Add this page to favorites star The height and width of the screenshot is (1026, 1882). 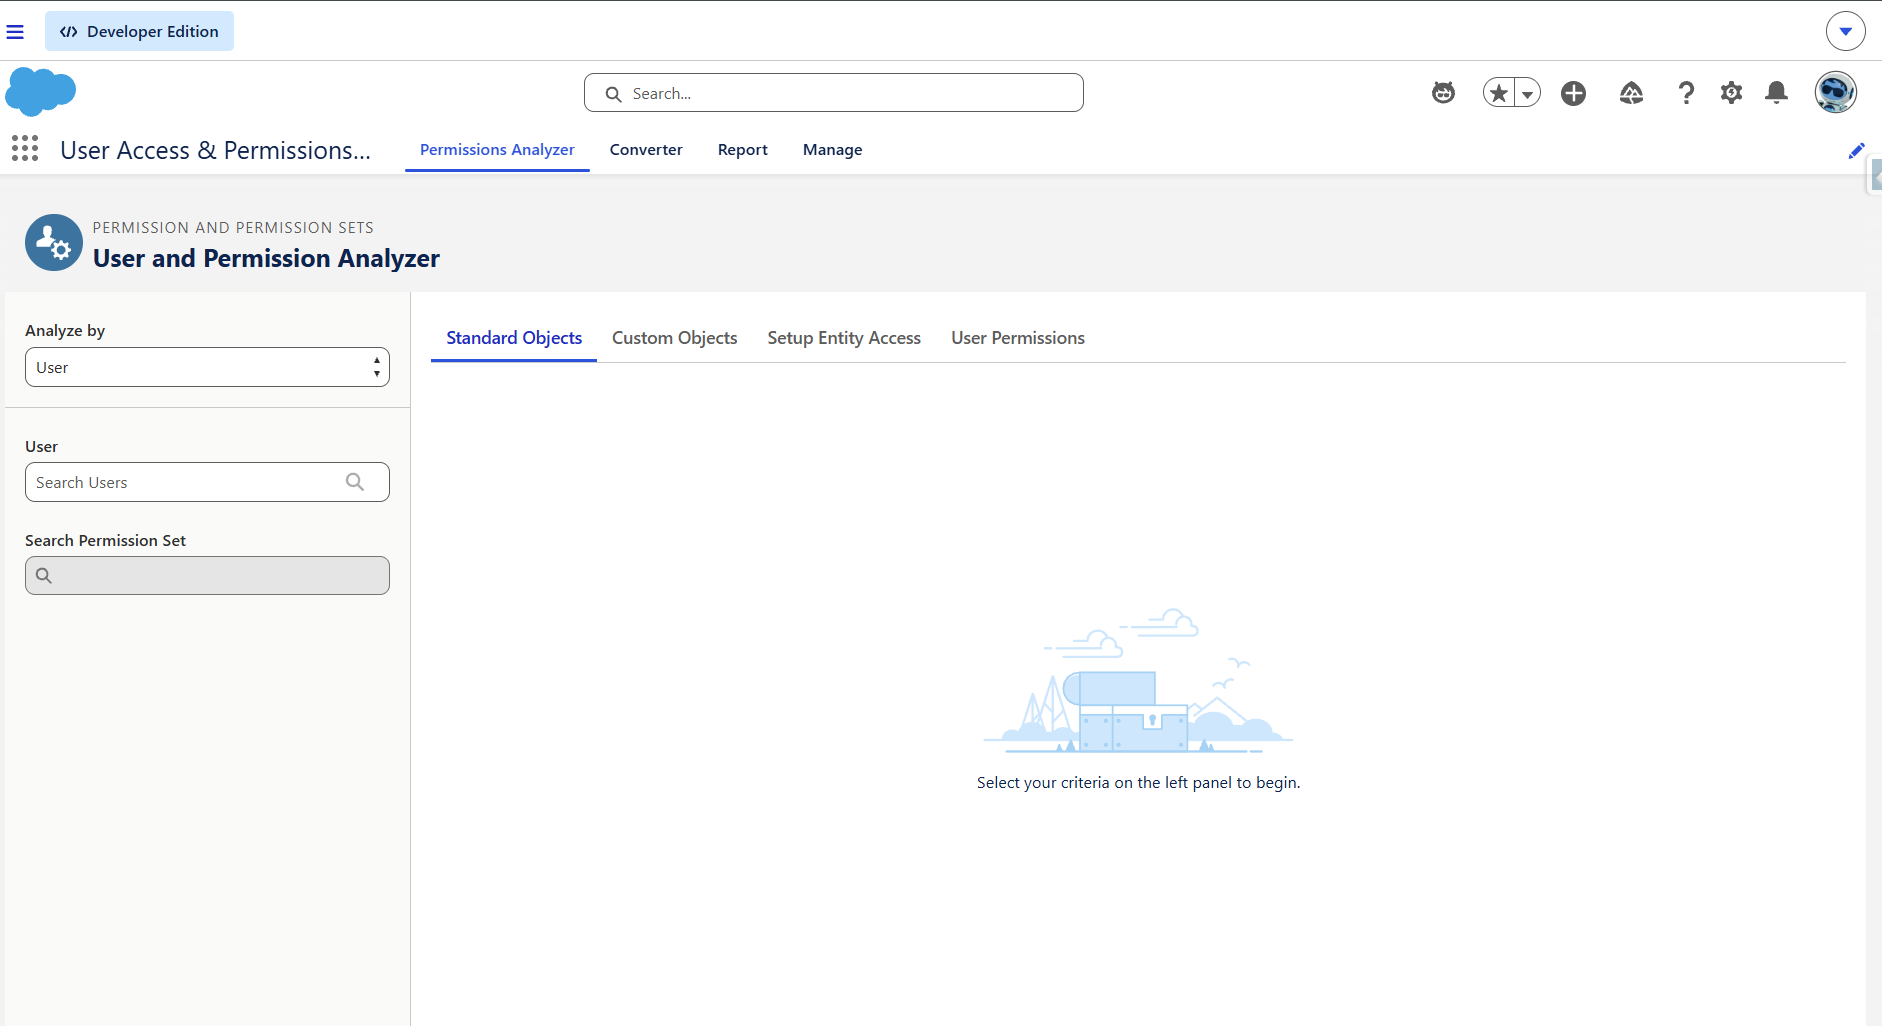1498,93
